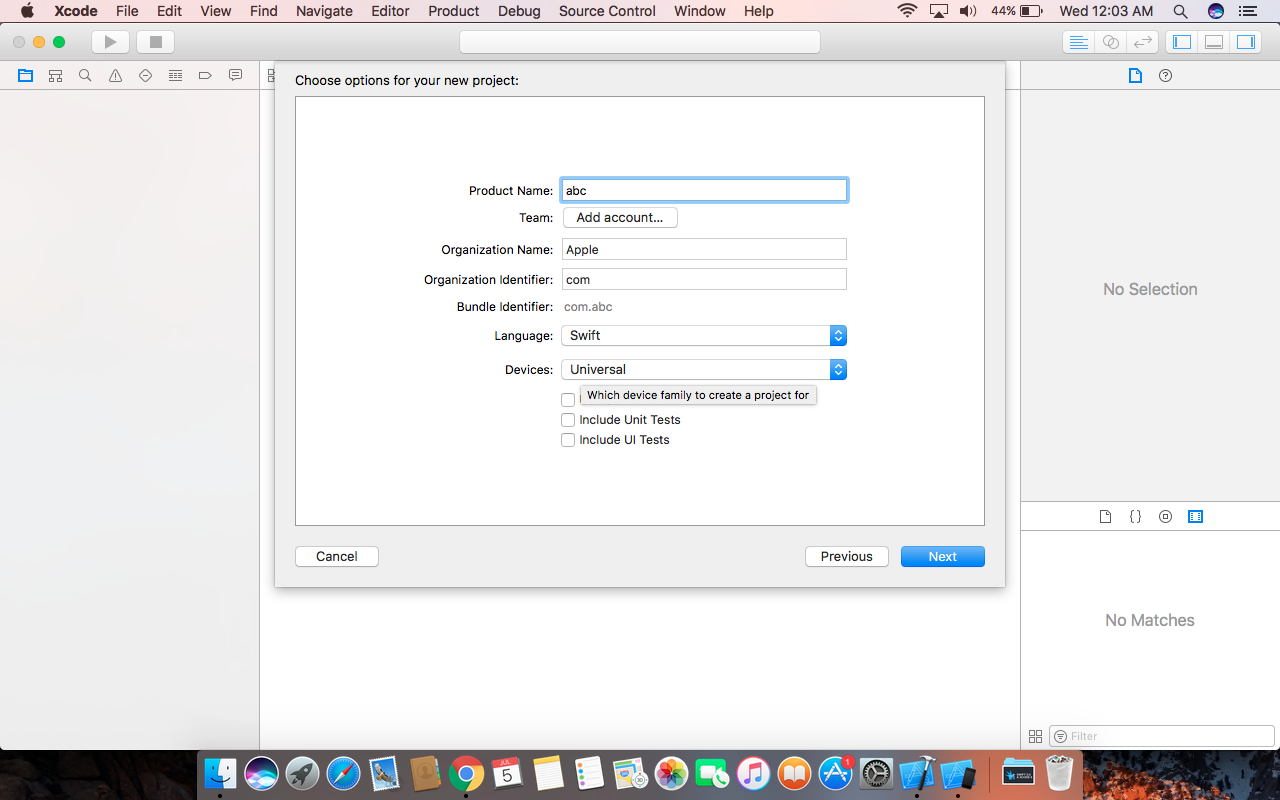Open the Language dropdown showing Swift

pyautogui.click(x=704, y=336)
